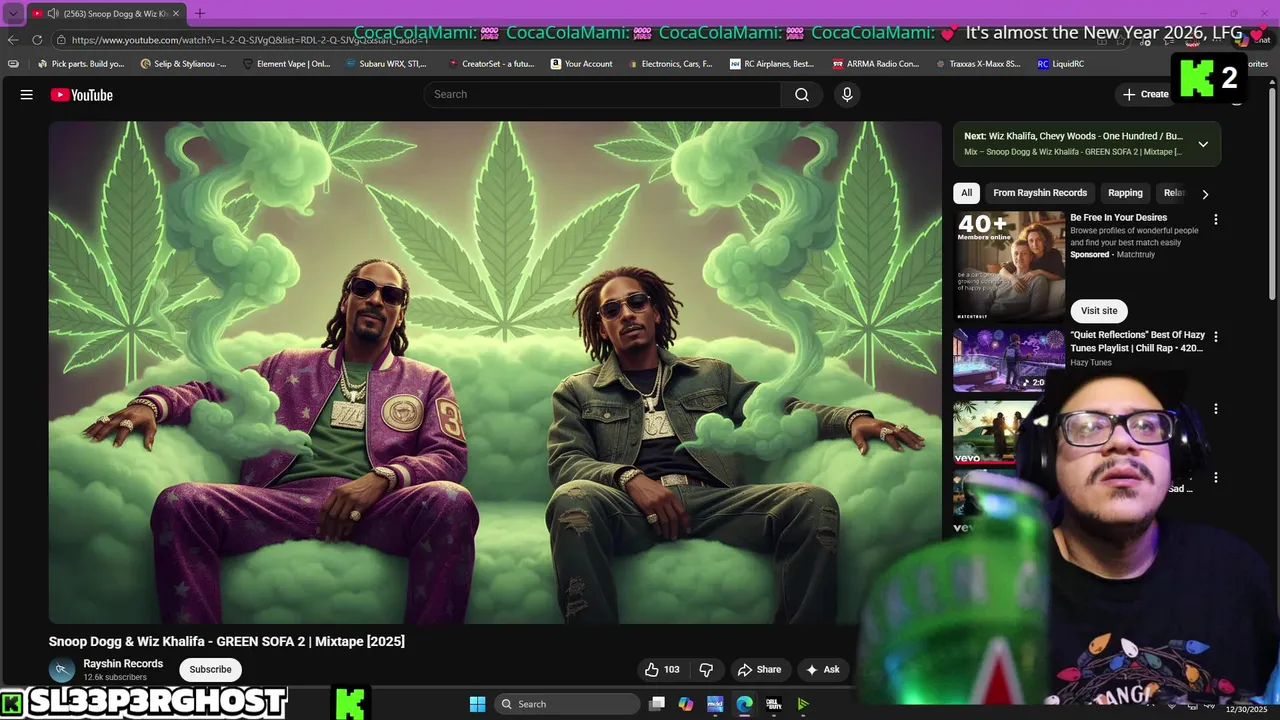Open the ARRMA Radio Con bookmark
Image resolution: width=1280 pixels, height=720 pixels.
(x=876, y=64)
